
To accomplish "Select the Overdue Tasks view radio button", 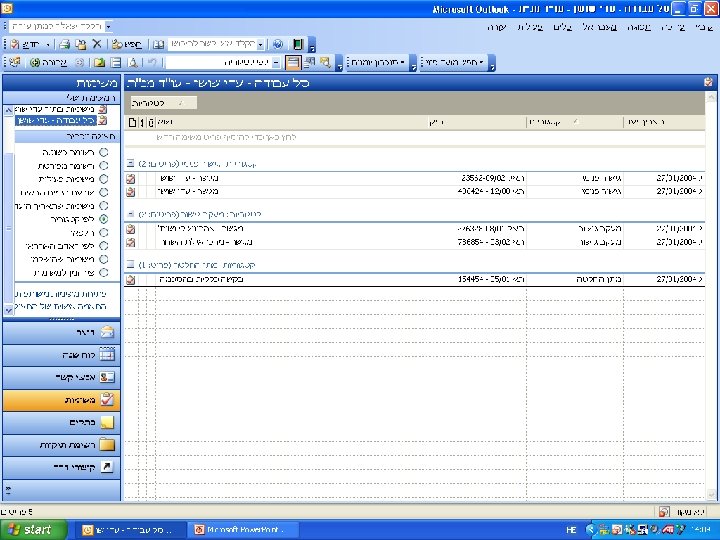I will (104, 206).
